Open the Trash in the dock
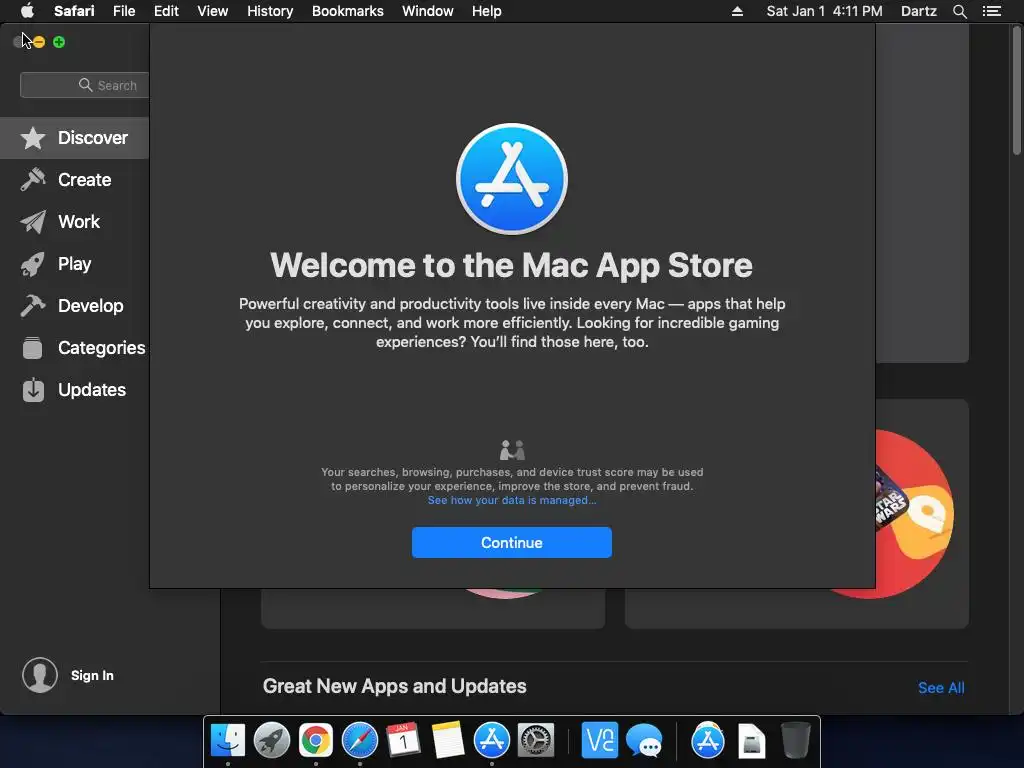The image size is (1024, 768). (796, 741)
